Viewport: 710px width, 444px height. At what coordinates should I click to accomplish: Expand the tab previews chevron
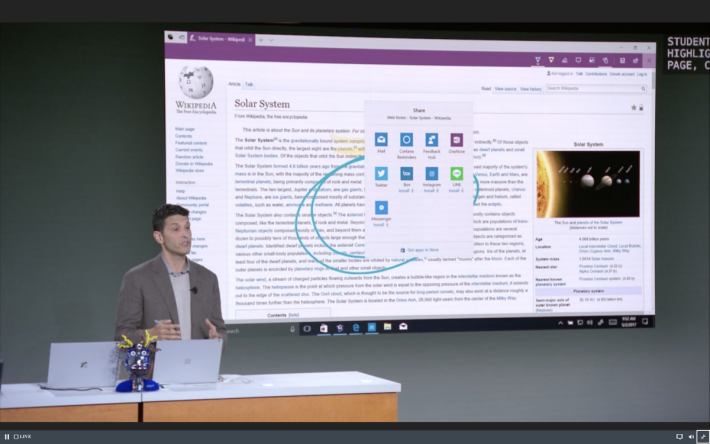click(x=271, y=40)
